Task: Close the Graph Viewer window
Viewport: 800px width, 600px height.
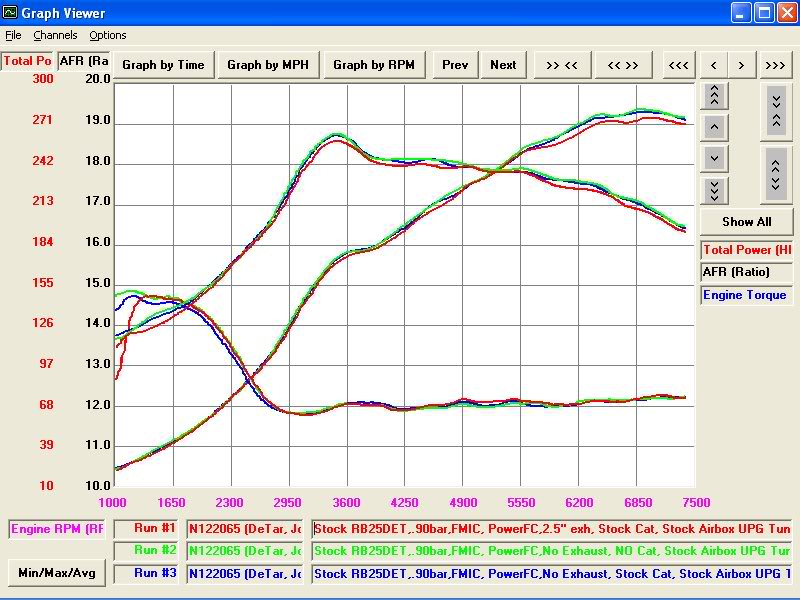Action: (787, 12)
